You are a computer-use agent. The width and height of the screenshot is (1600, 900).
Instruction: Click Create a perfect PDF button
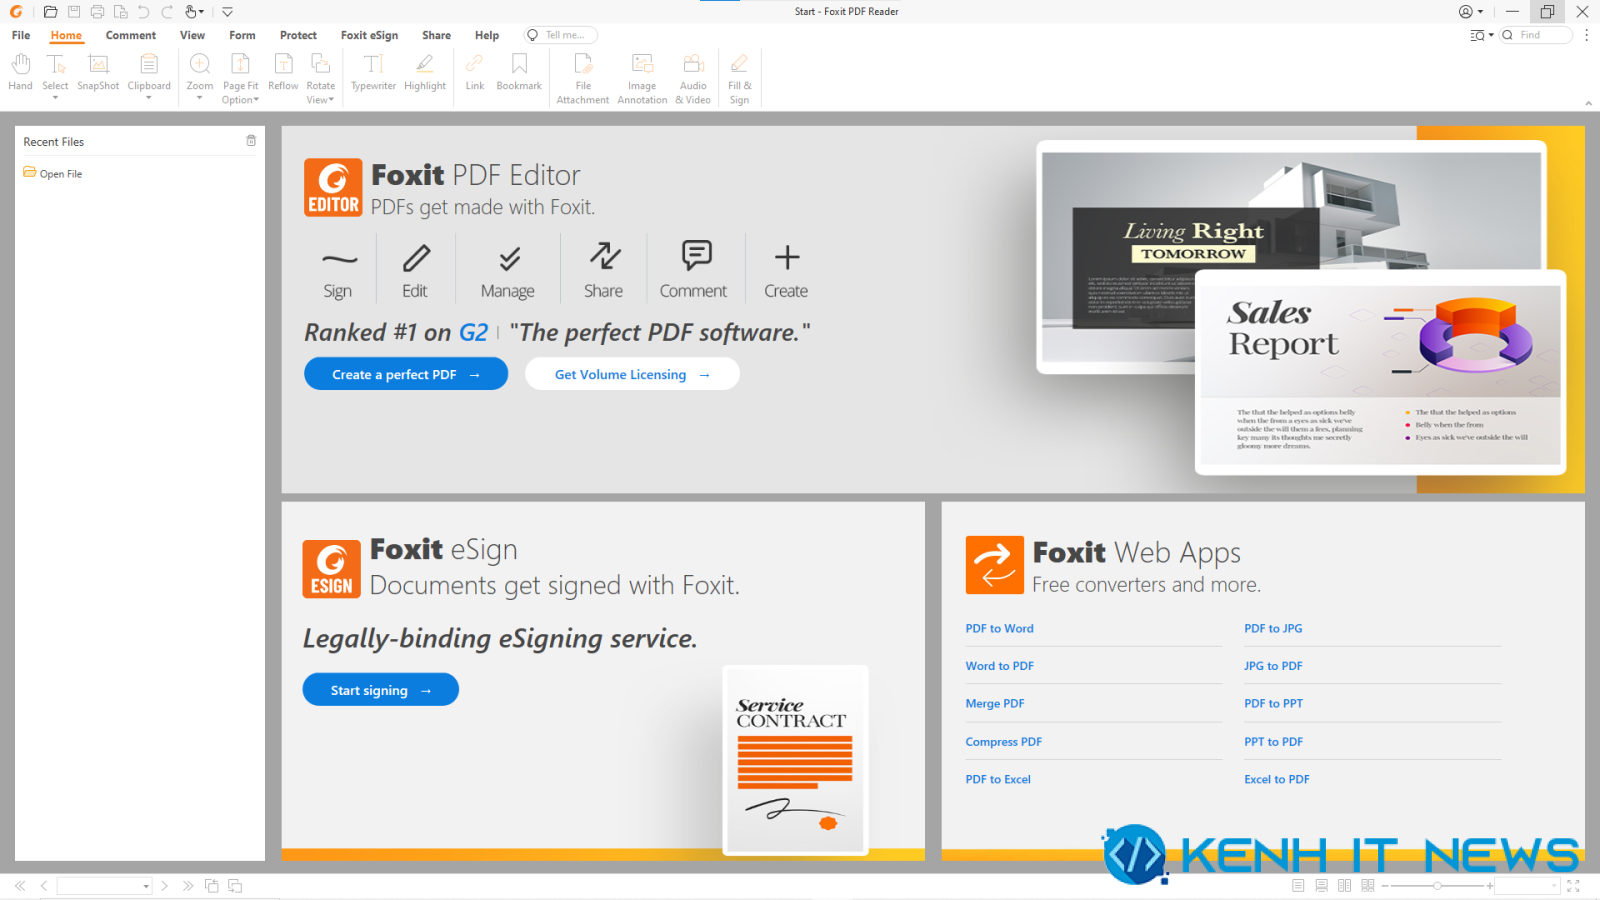click(406, 374)
